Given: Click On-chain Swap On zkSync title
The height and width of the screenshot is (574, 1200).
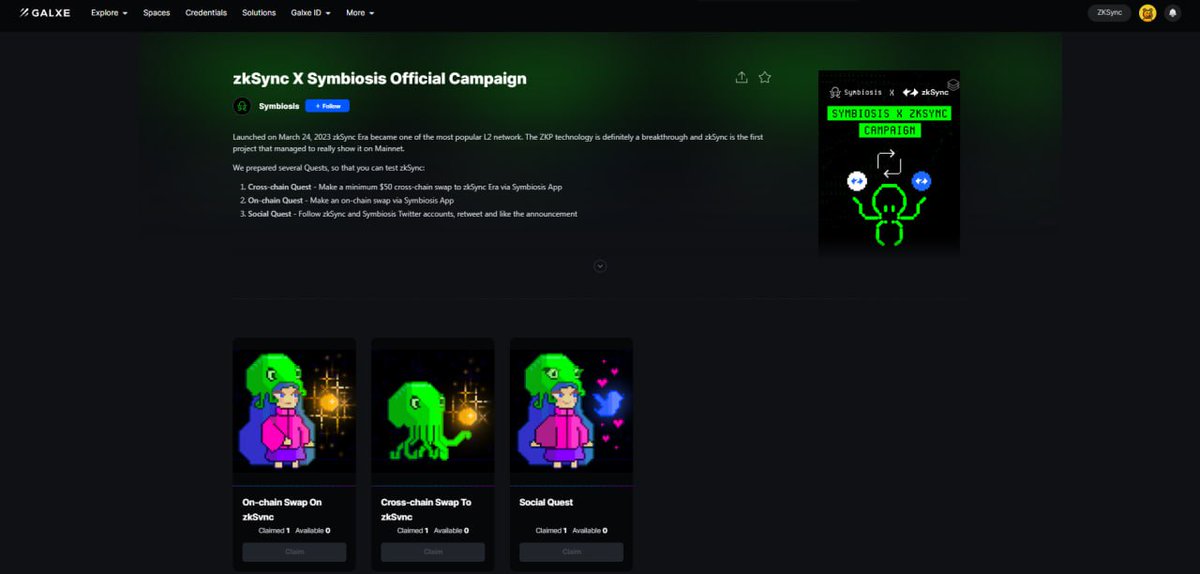Looking at the screenshot, I should [x=282, y=509].
